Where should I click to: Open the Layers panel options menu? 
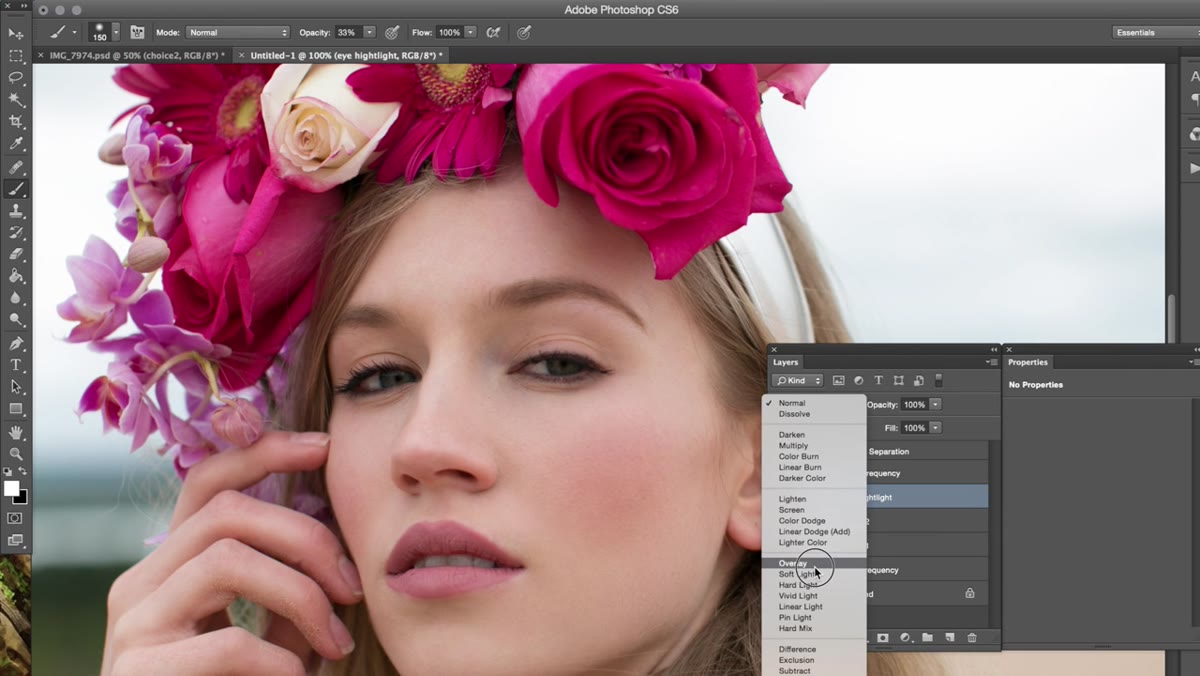click(x=991, y=362)
